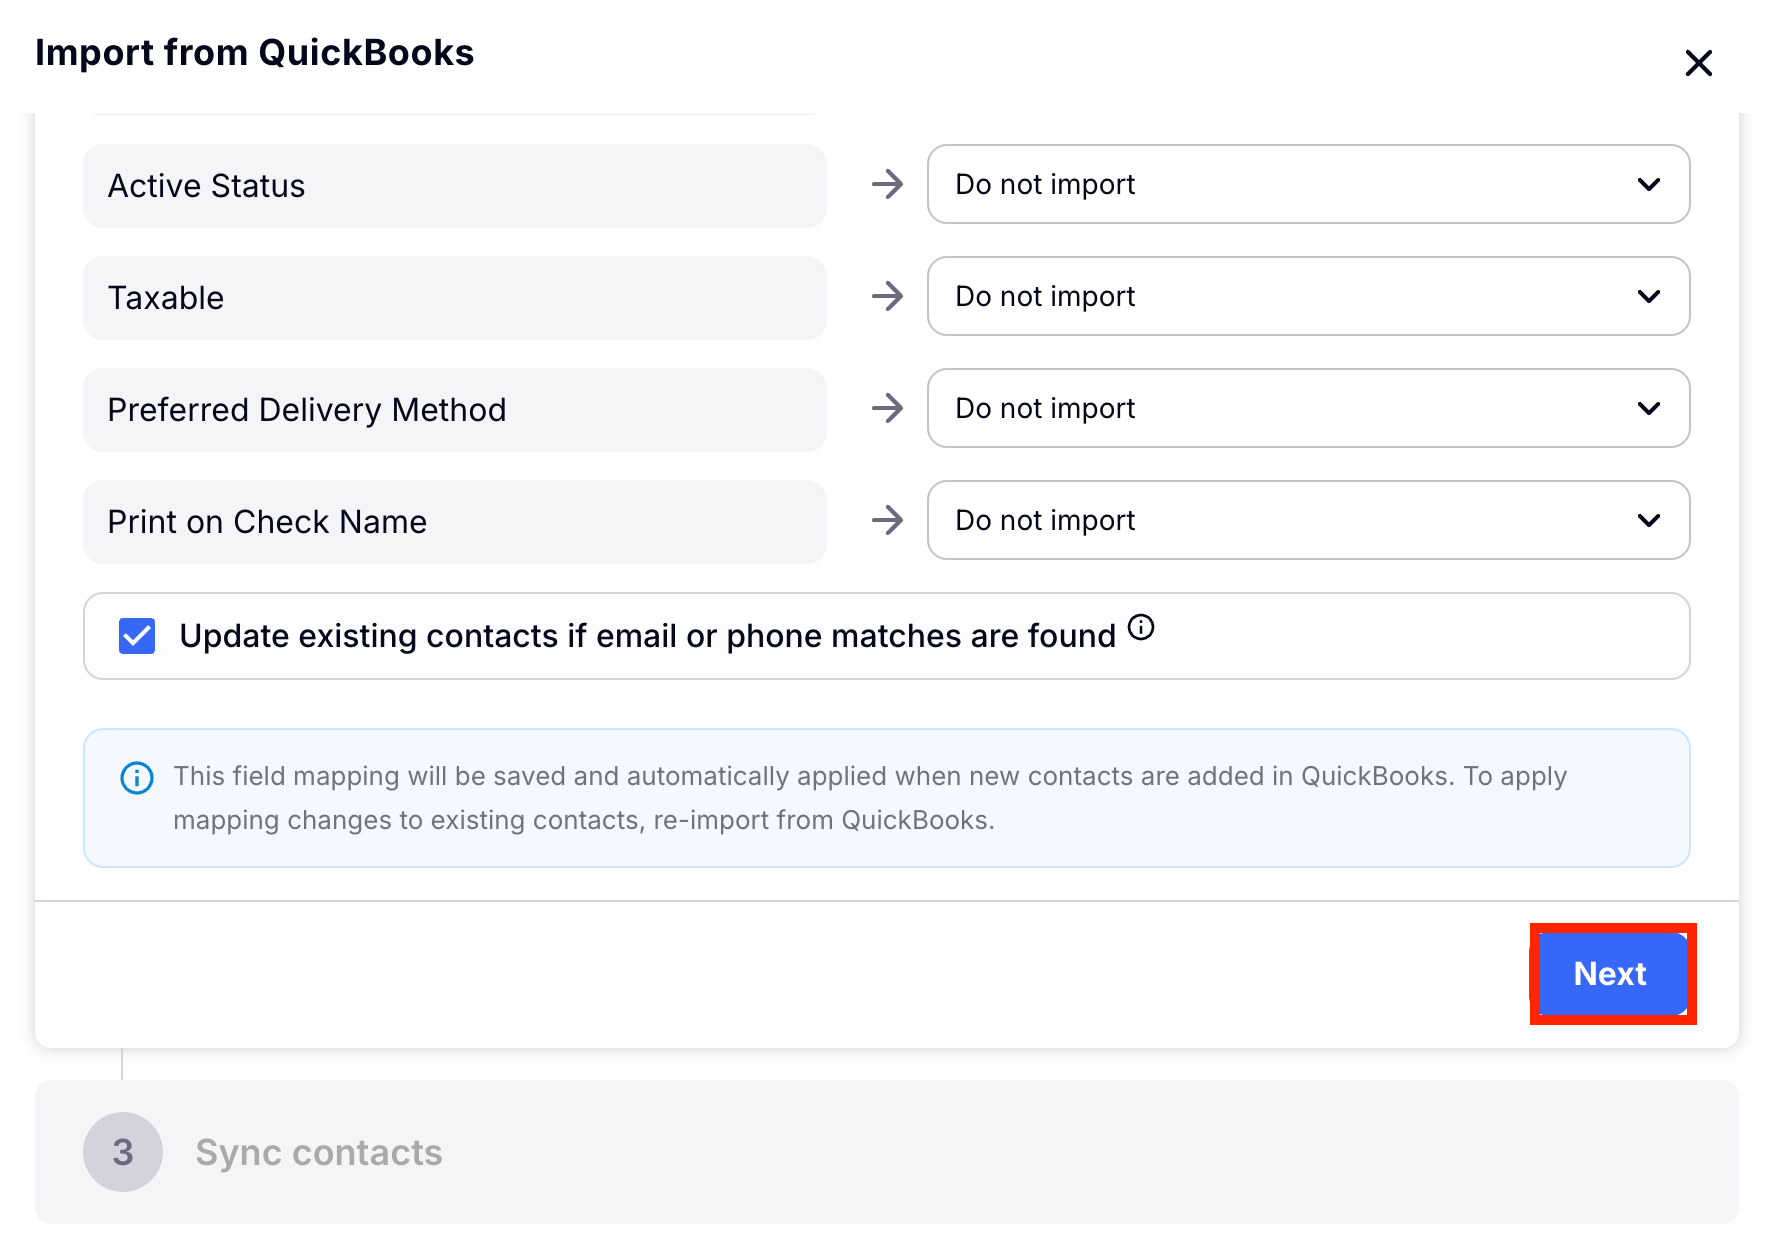Click the arrow icon beside Active Status
Viewport: 1780px width, 1254px height.
tap(887, 185)
